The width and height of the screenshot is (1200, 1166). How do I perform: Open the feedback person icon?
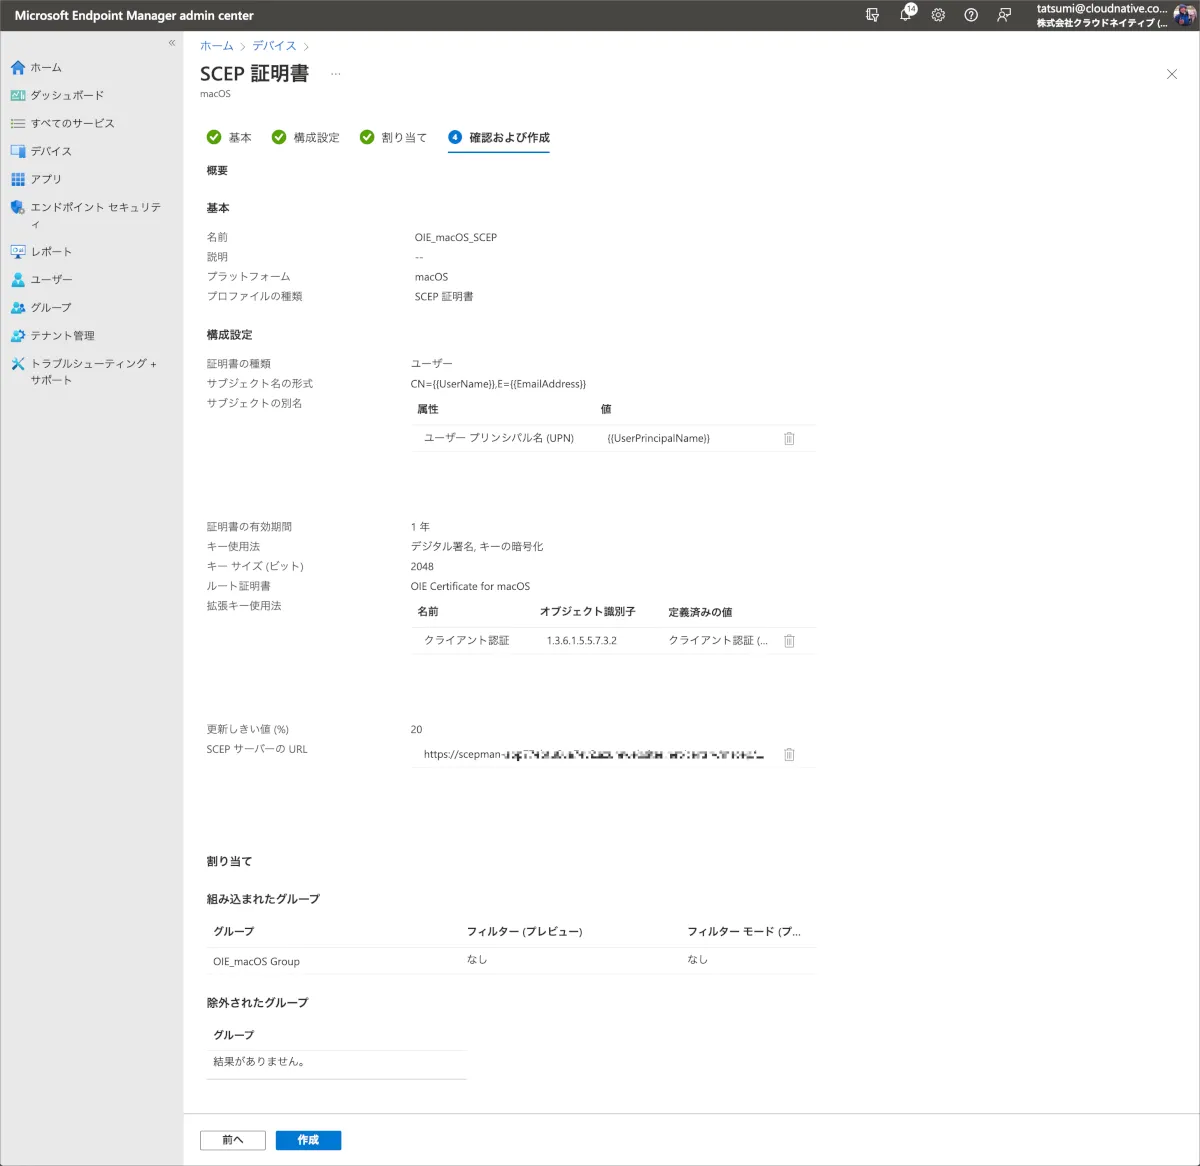point(1004,15)
